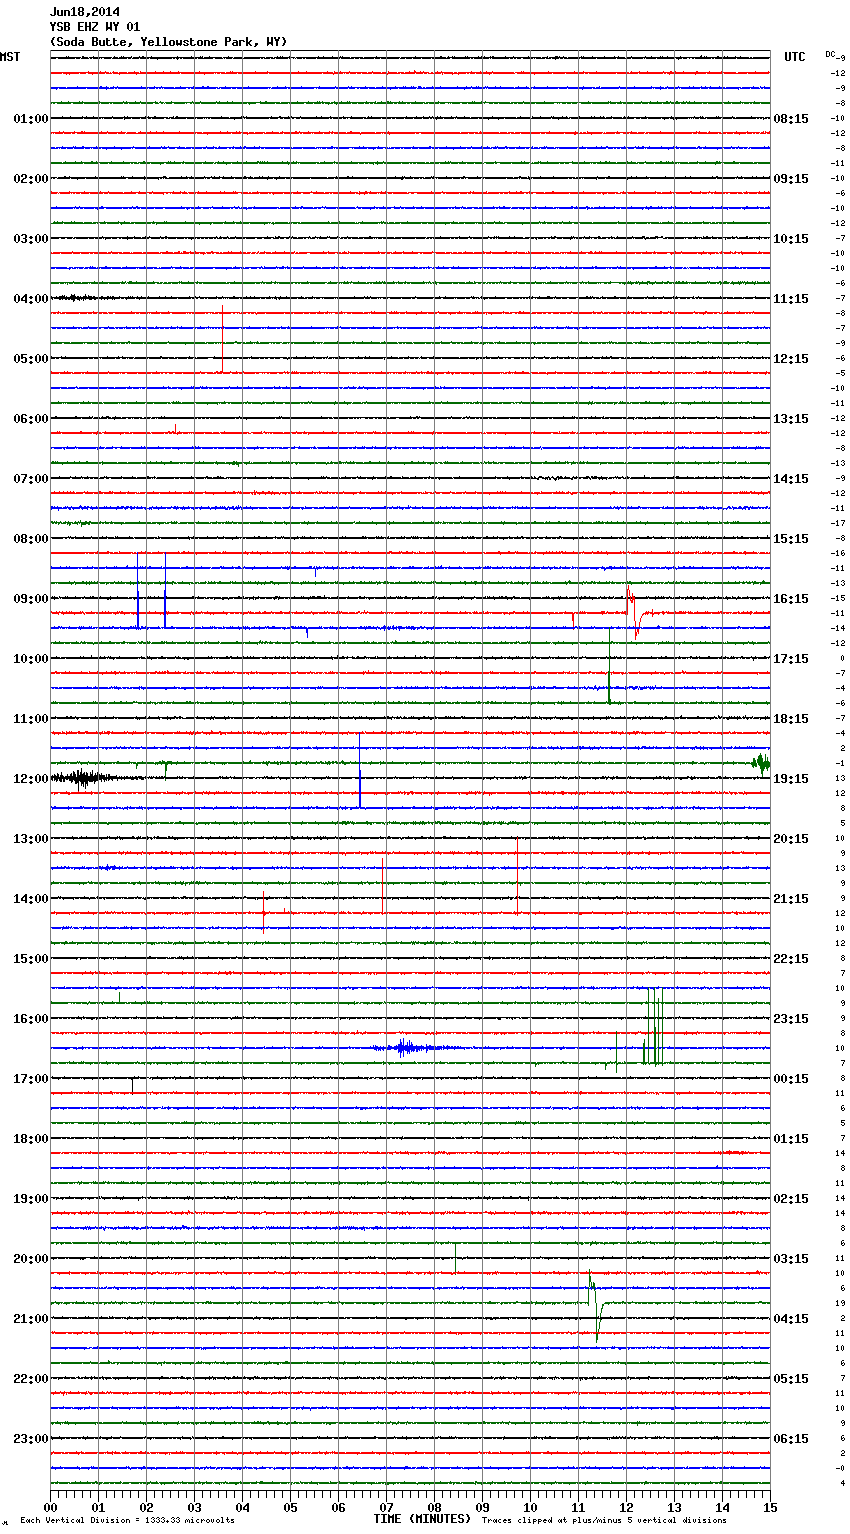Select the 04:00 MST time label
The image size is (850, 1534).
click(30, 299)
